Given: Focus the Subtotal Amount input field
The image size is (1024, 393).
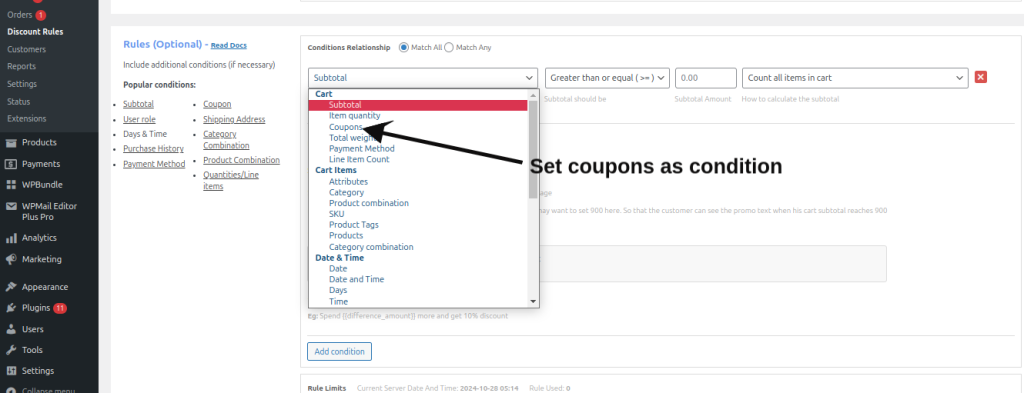Looking at the screenshot, I should coord(706,78).
